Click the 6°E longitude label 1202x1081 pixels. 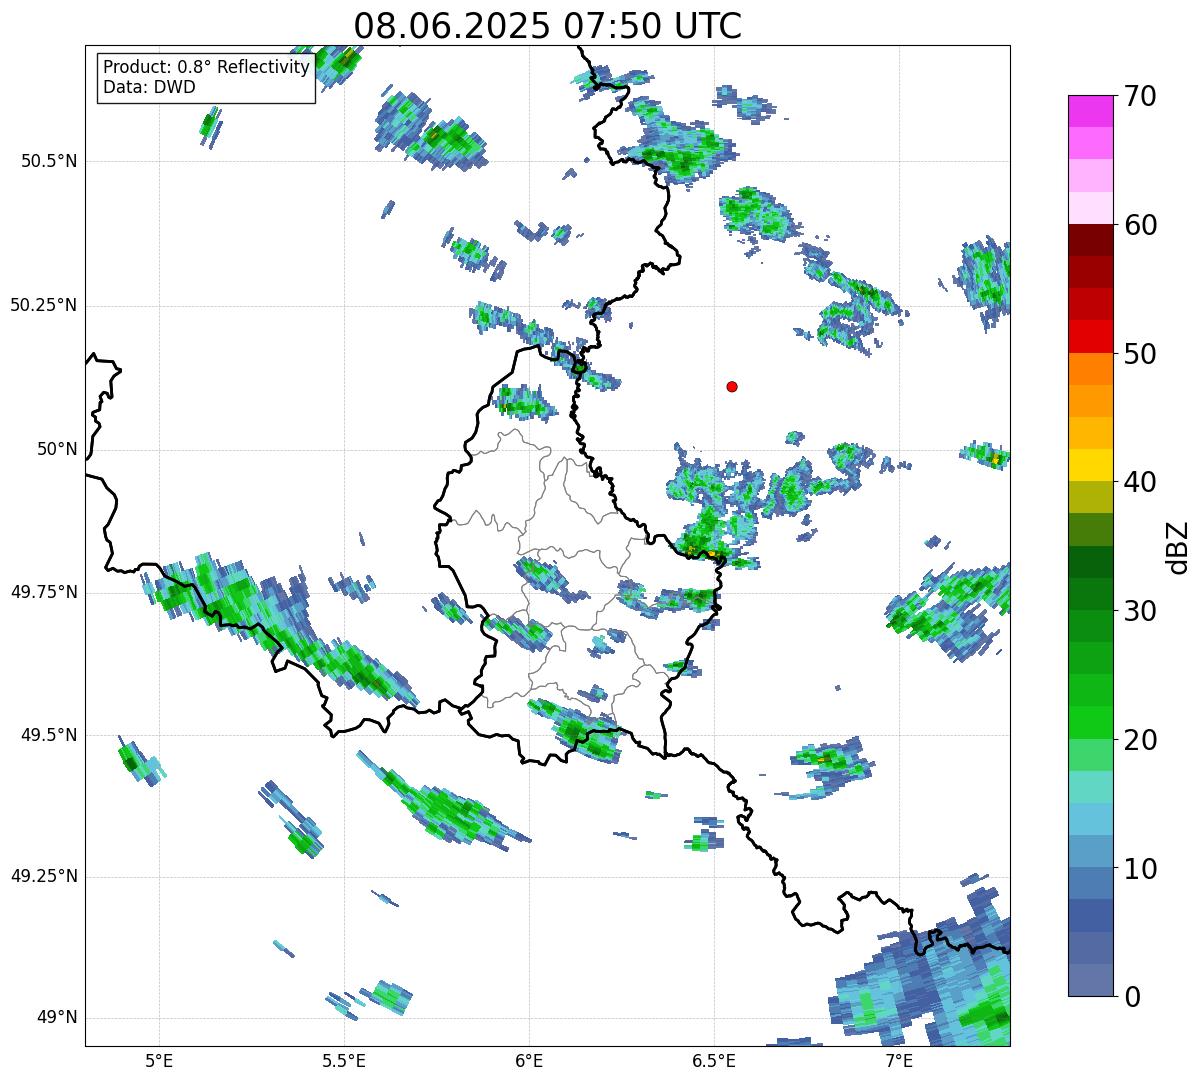pyautogui.click(x=529, y=1060)
